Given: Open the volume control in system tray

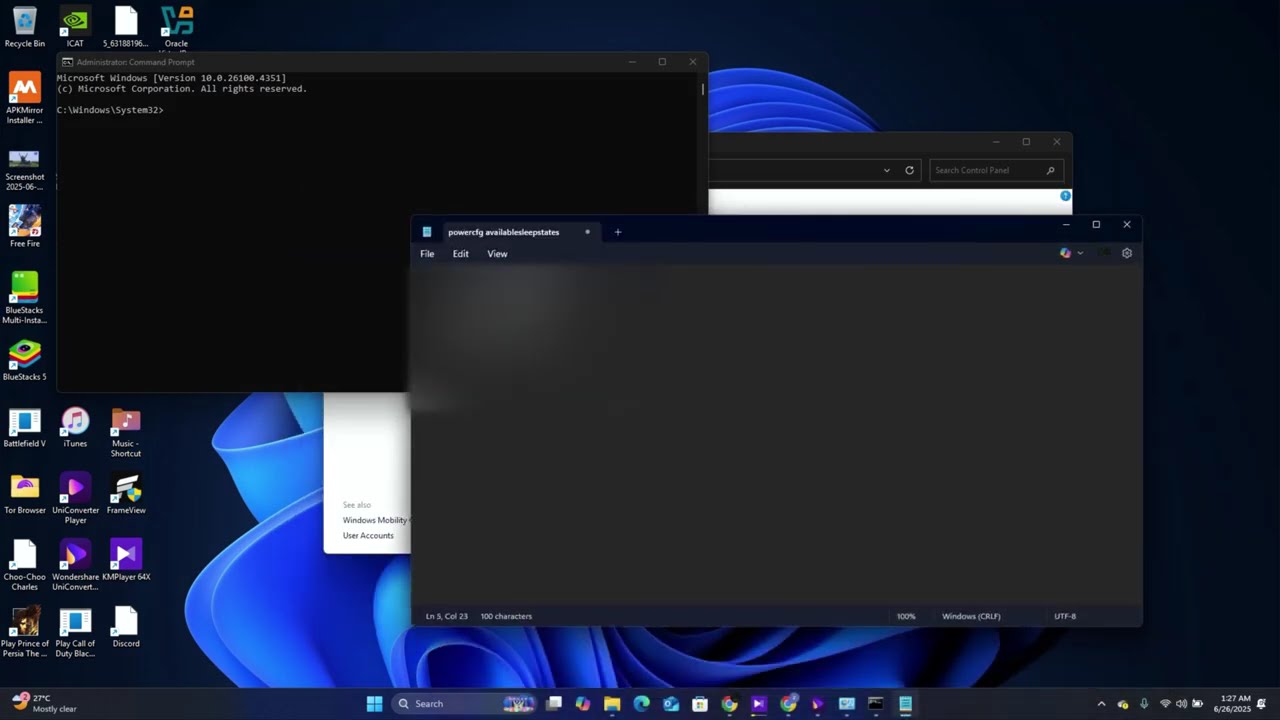Looking at the screenshot, I should 1181,704.
